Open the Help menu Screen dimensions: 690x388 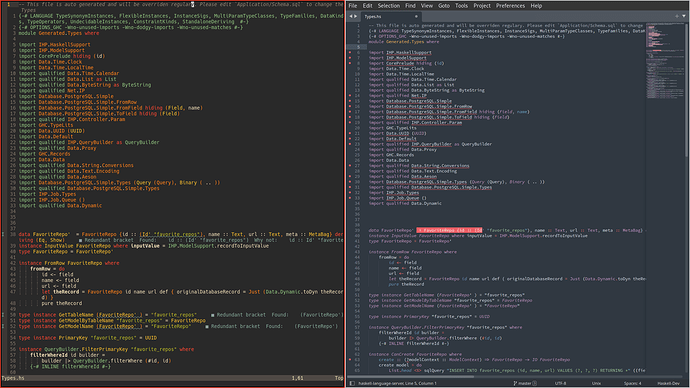pos(536,6)
